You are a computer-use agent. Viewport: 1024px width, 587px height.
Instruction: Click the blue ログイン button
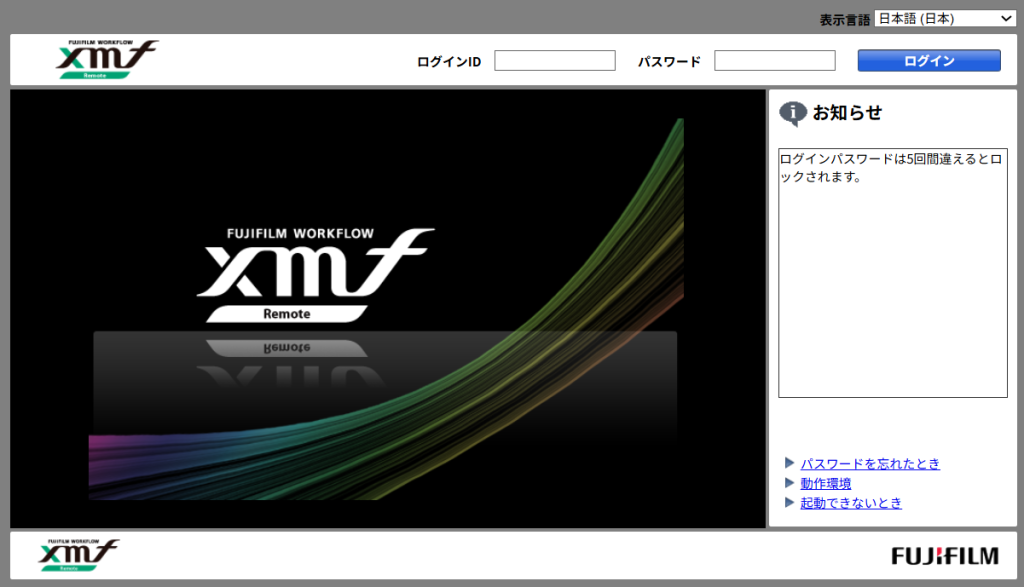pyautogui.click(x=929, y=61)
